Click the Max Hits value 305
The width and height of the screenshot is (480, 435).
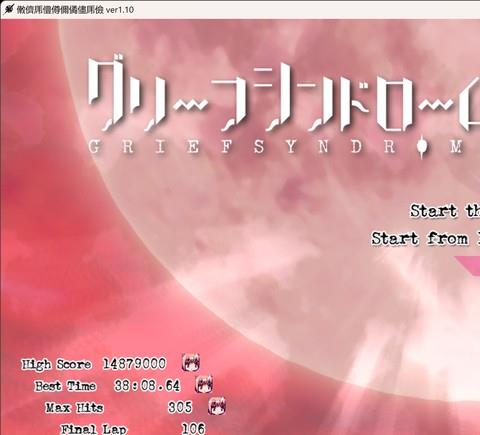(x=180, y=407)
